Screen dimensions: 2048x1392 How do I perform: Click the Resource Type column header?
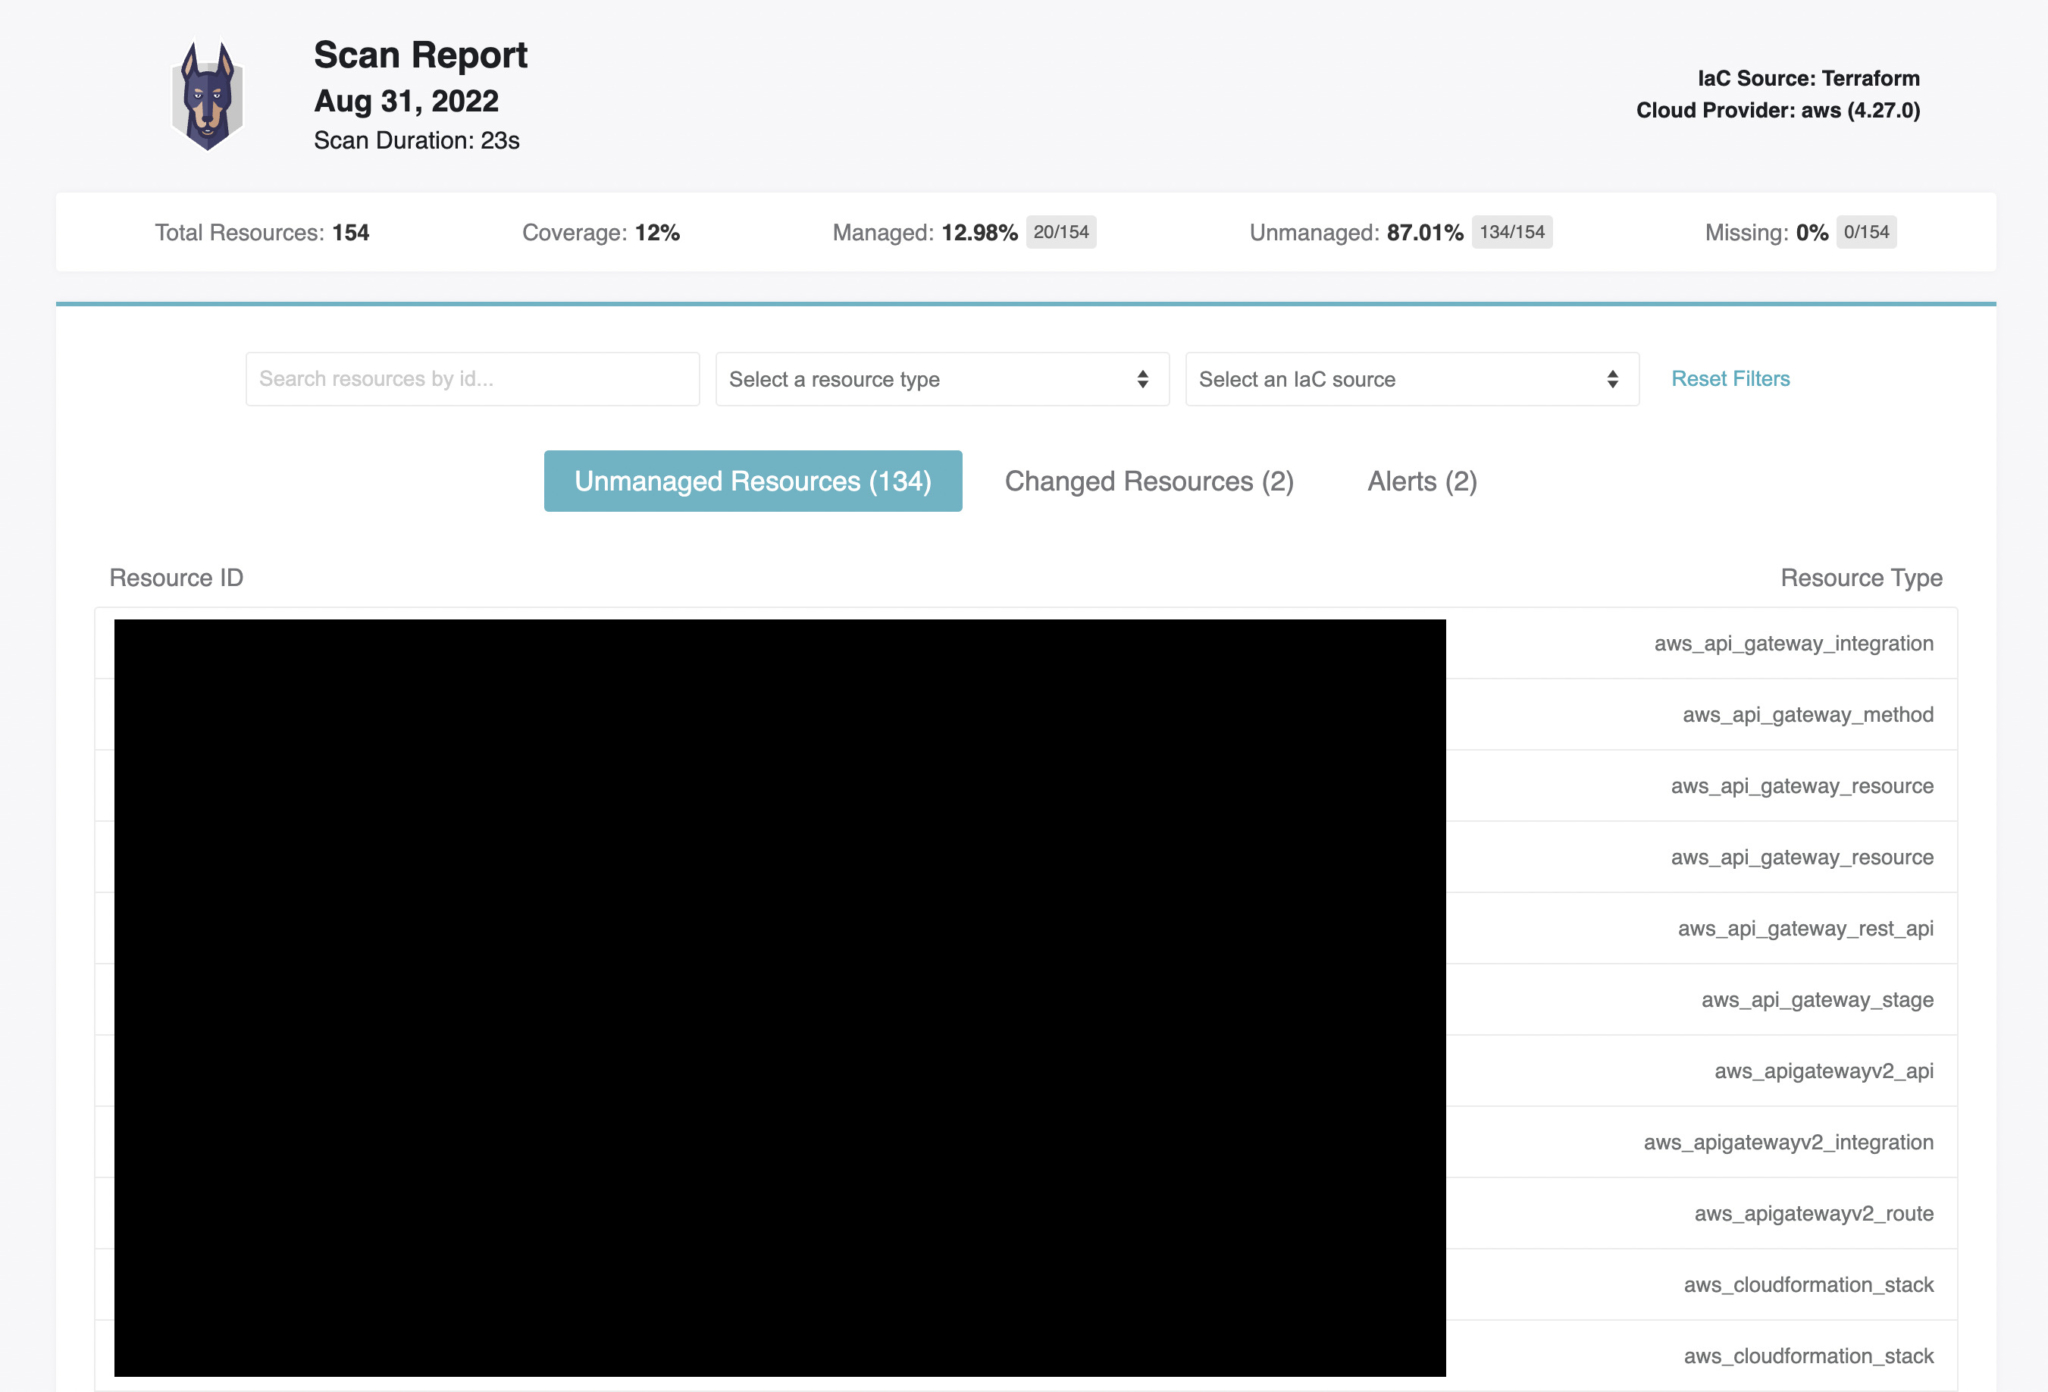(x=1860, y=578)
